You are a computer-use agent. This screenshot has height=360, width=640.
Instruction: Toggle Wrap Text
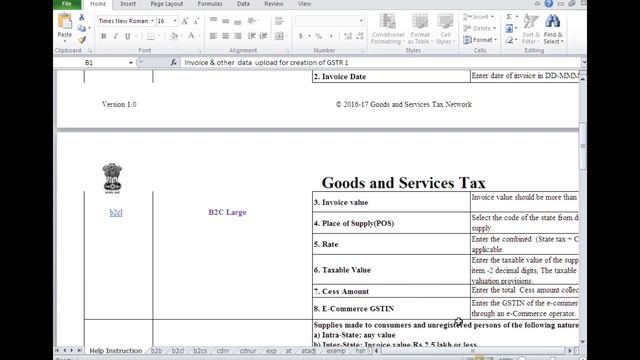pos(279,20)
